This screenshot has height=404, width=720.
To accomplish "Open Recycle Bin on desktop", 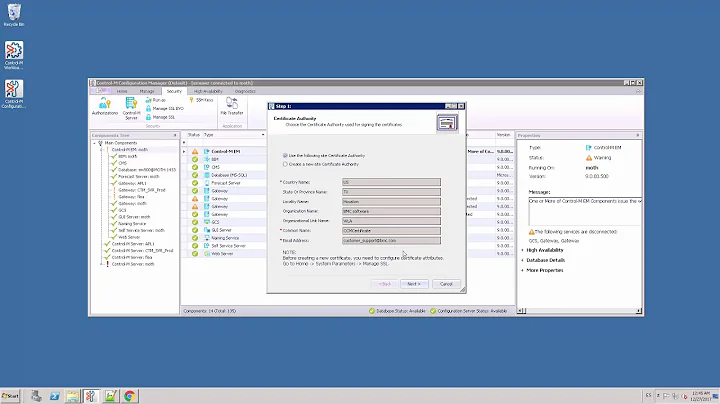I will 14,15.
